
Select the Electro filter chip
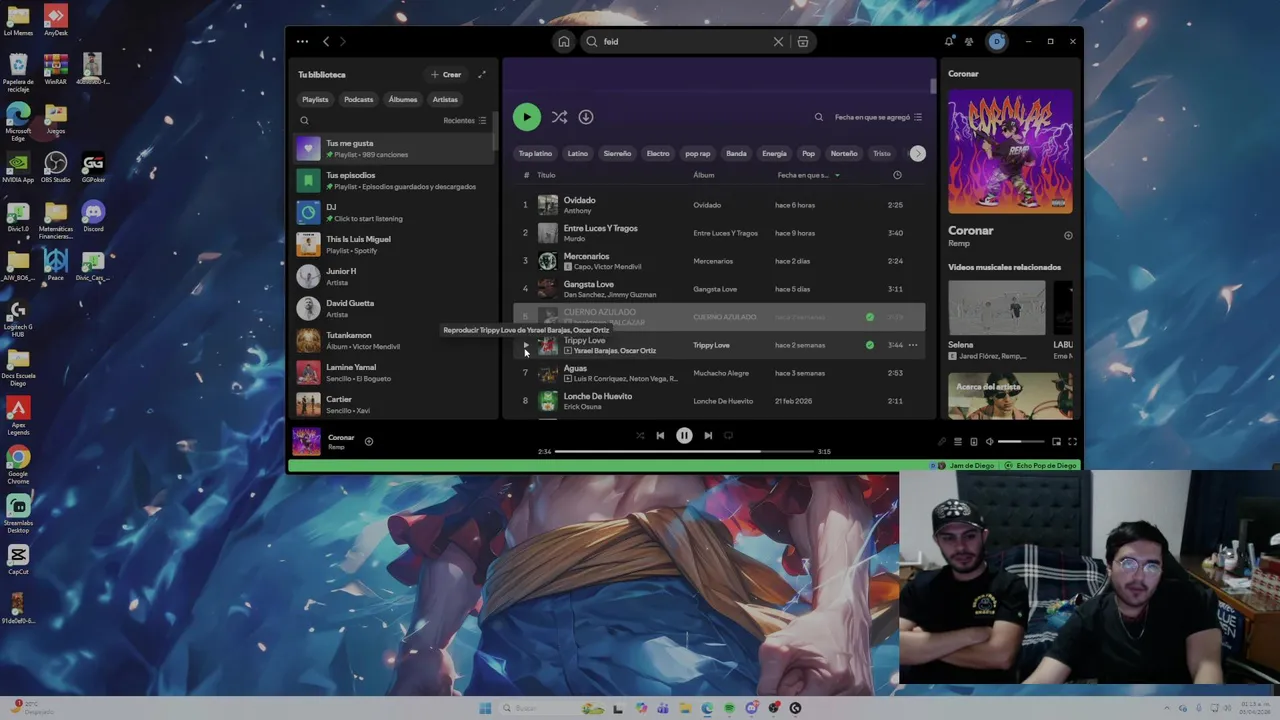pos(658,154)
